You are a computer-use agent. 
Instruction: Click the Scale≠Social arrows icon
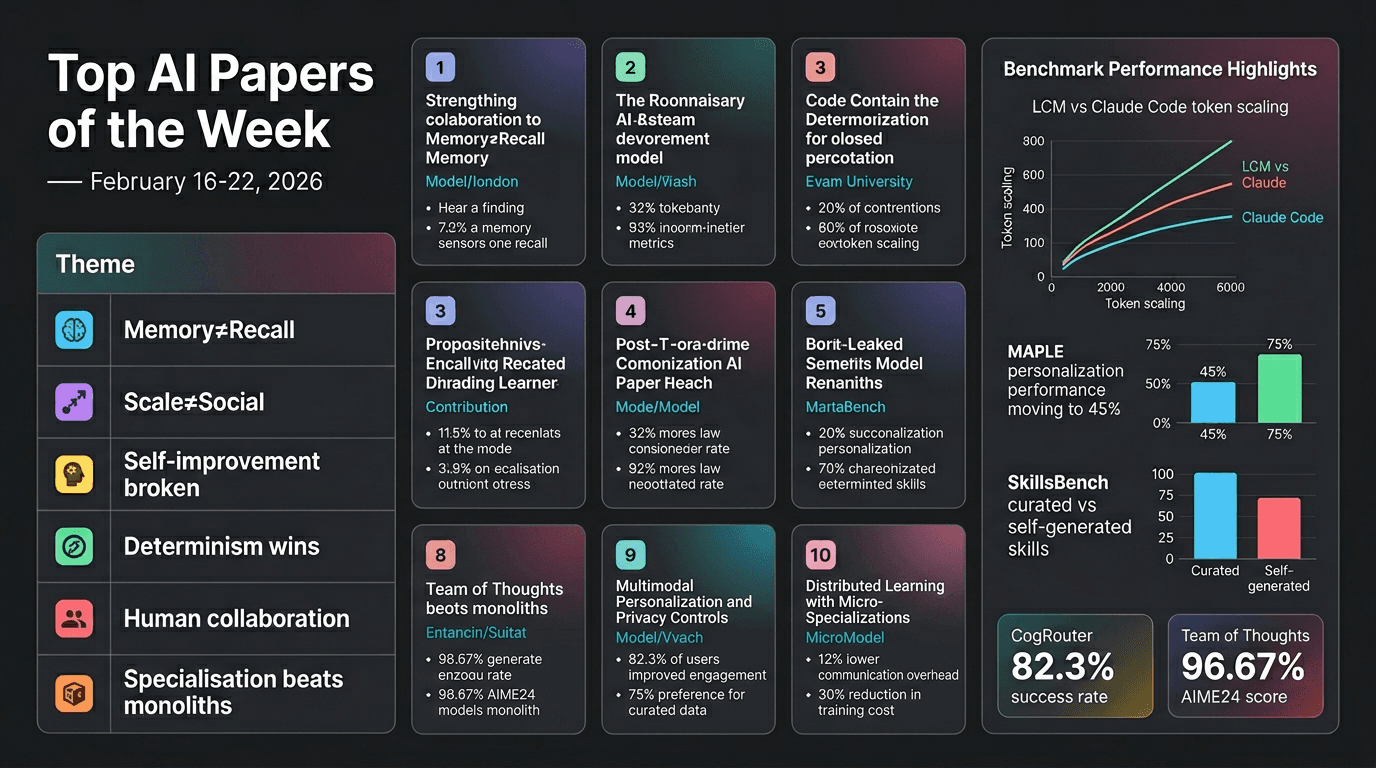pos(75,401)
